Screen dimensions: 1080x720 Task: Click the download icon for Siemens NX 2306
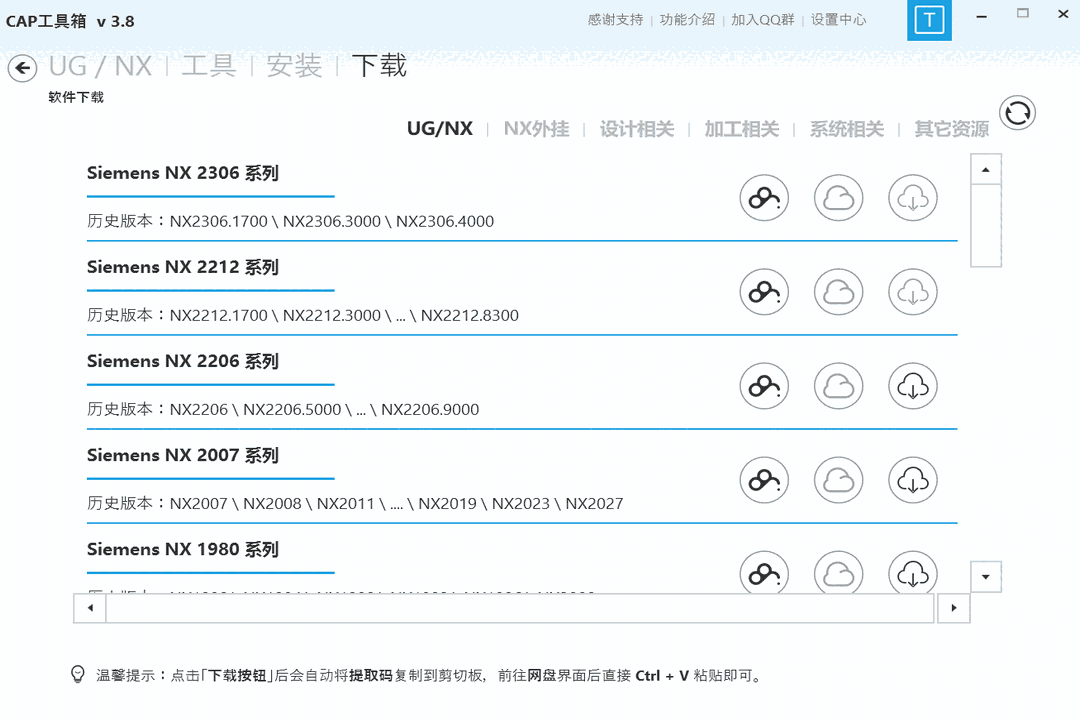(x=912, y=198)
